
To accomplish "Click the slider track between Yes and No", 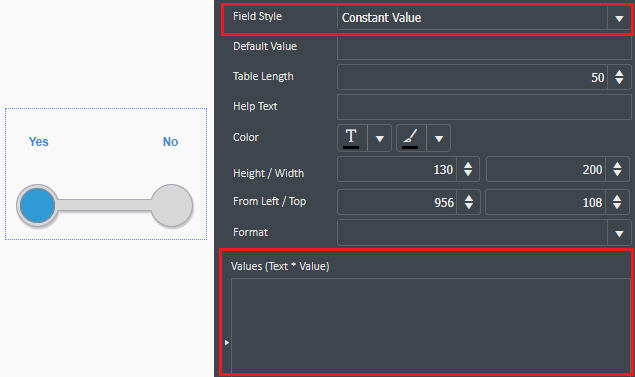I will [104, 205].
